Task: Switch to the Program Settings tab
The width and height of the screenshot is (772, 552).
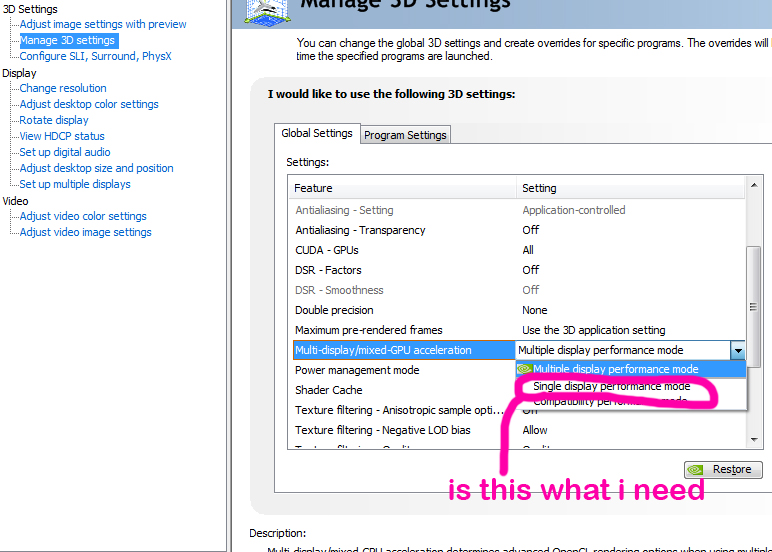Action: pos(405,135)
